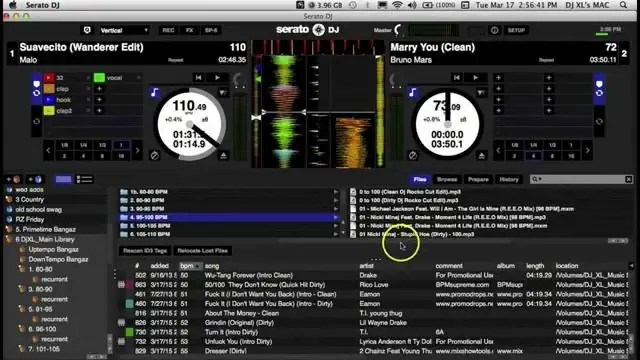This screenshot has height=360, width=640.
Task: Open crate 6 DjXL_Main Library
Action: [45, 240]
